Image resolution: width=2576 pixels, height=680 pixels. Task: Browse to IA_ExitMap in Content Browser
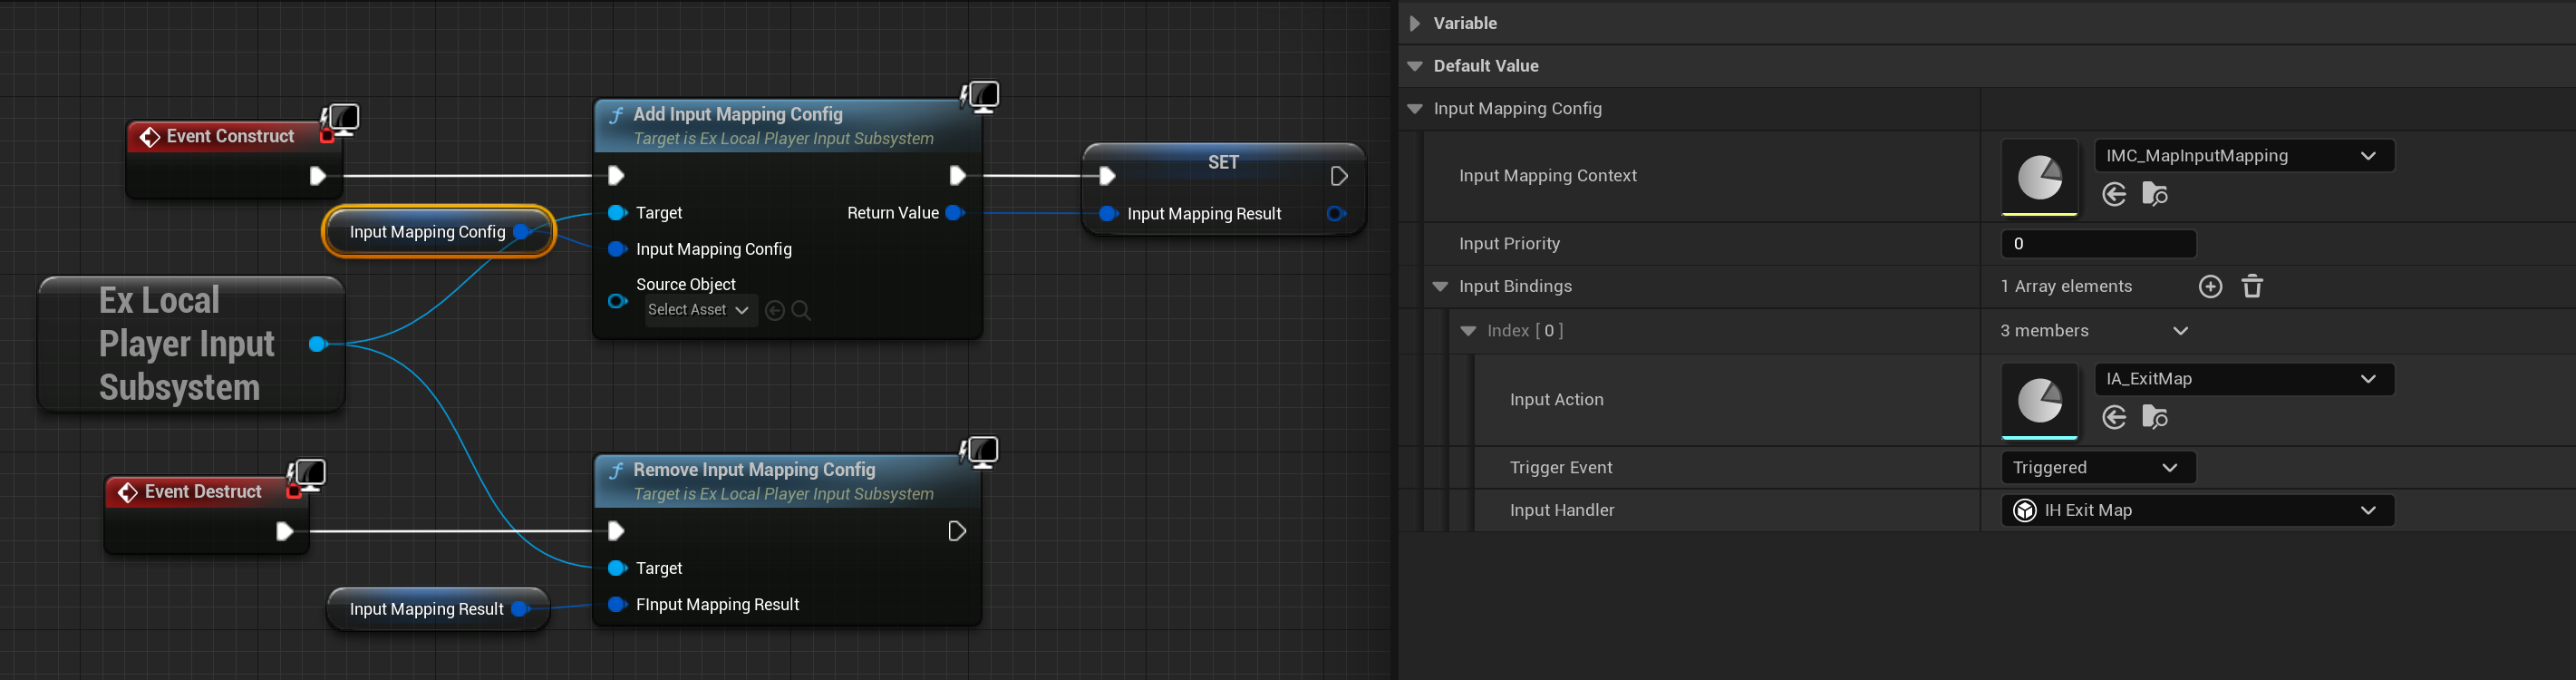point(2155,417)
